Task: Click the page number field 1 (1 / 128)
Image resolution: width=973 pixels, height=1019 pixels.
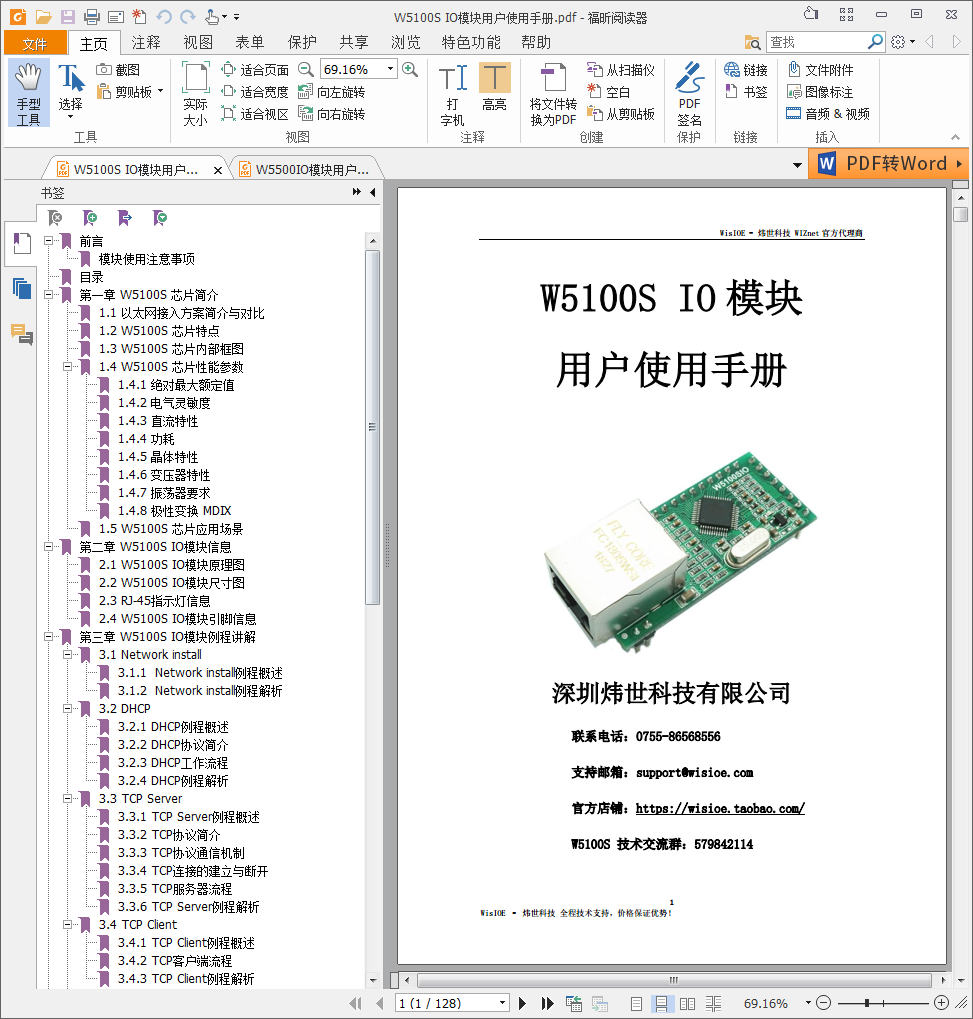Action: tap(447, 1003)
